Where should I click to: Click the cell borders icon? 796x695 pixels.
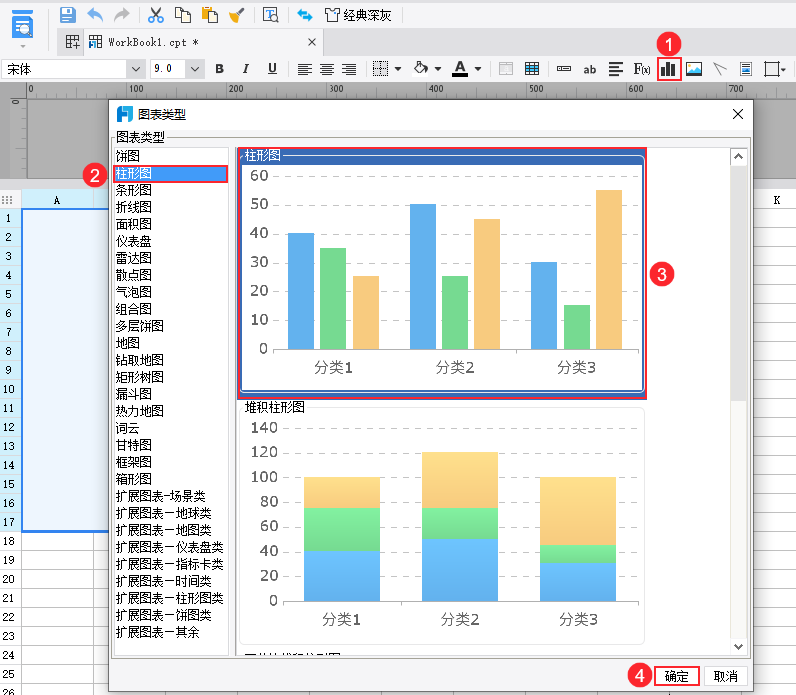[x=380, y=69]
